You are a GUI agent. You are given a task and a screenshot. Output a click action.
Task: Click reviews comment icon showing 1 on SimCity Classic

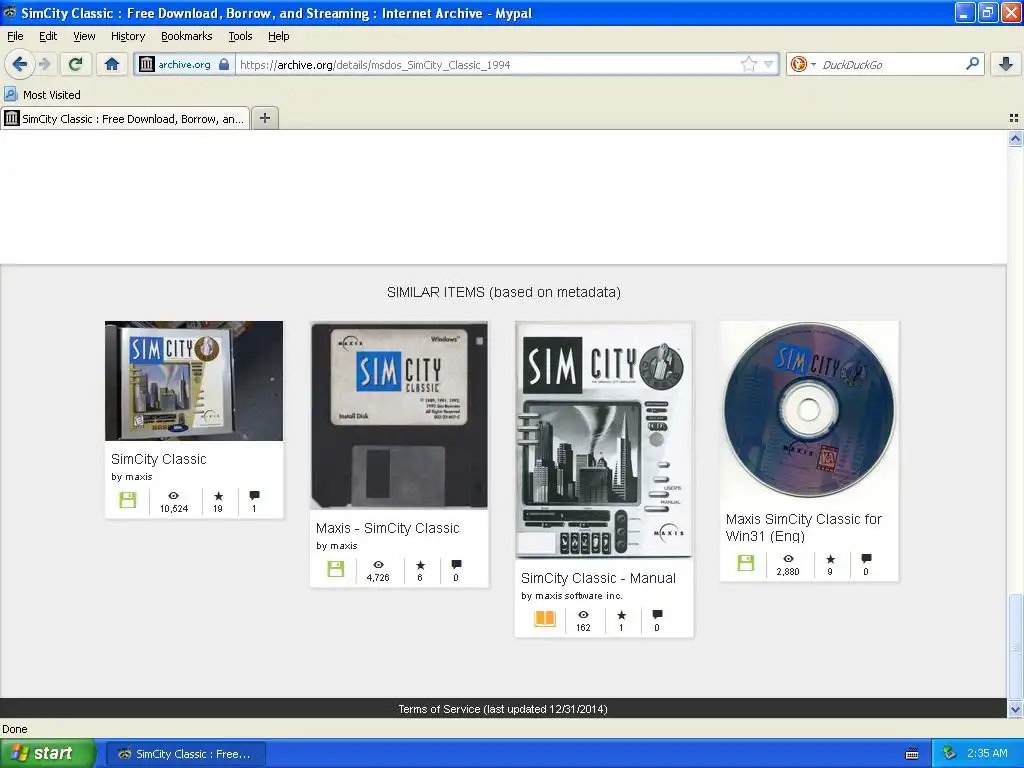pos(254,496)
